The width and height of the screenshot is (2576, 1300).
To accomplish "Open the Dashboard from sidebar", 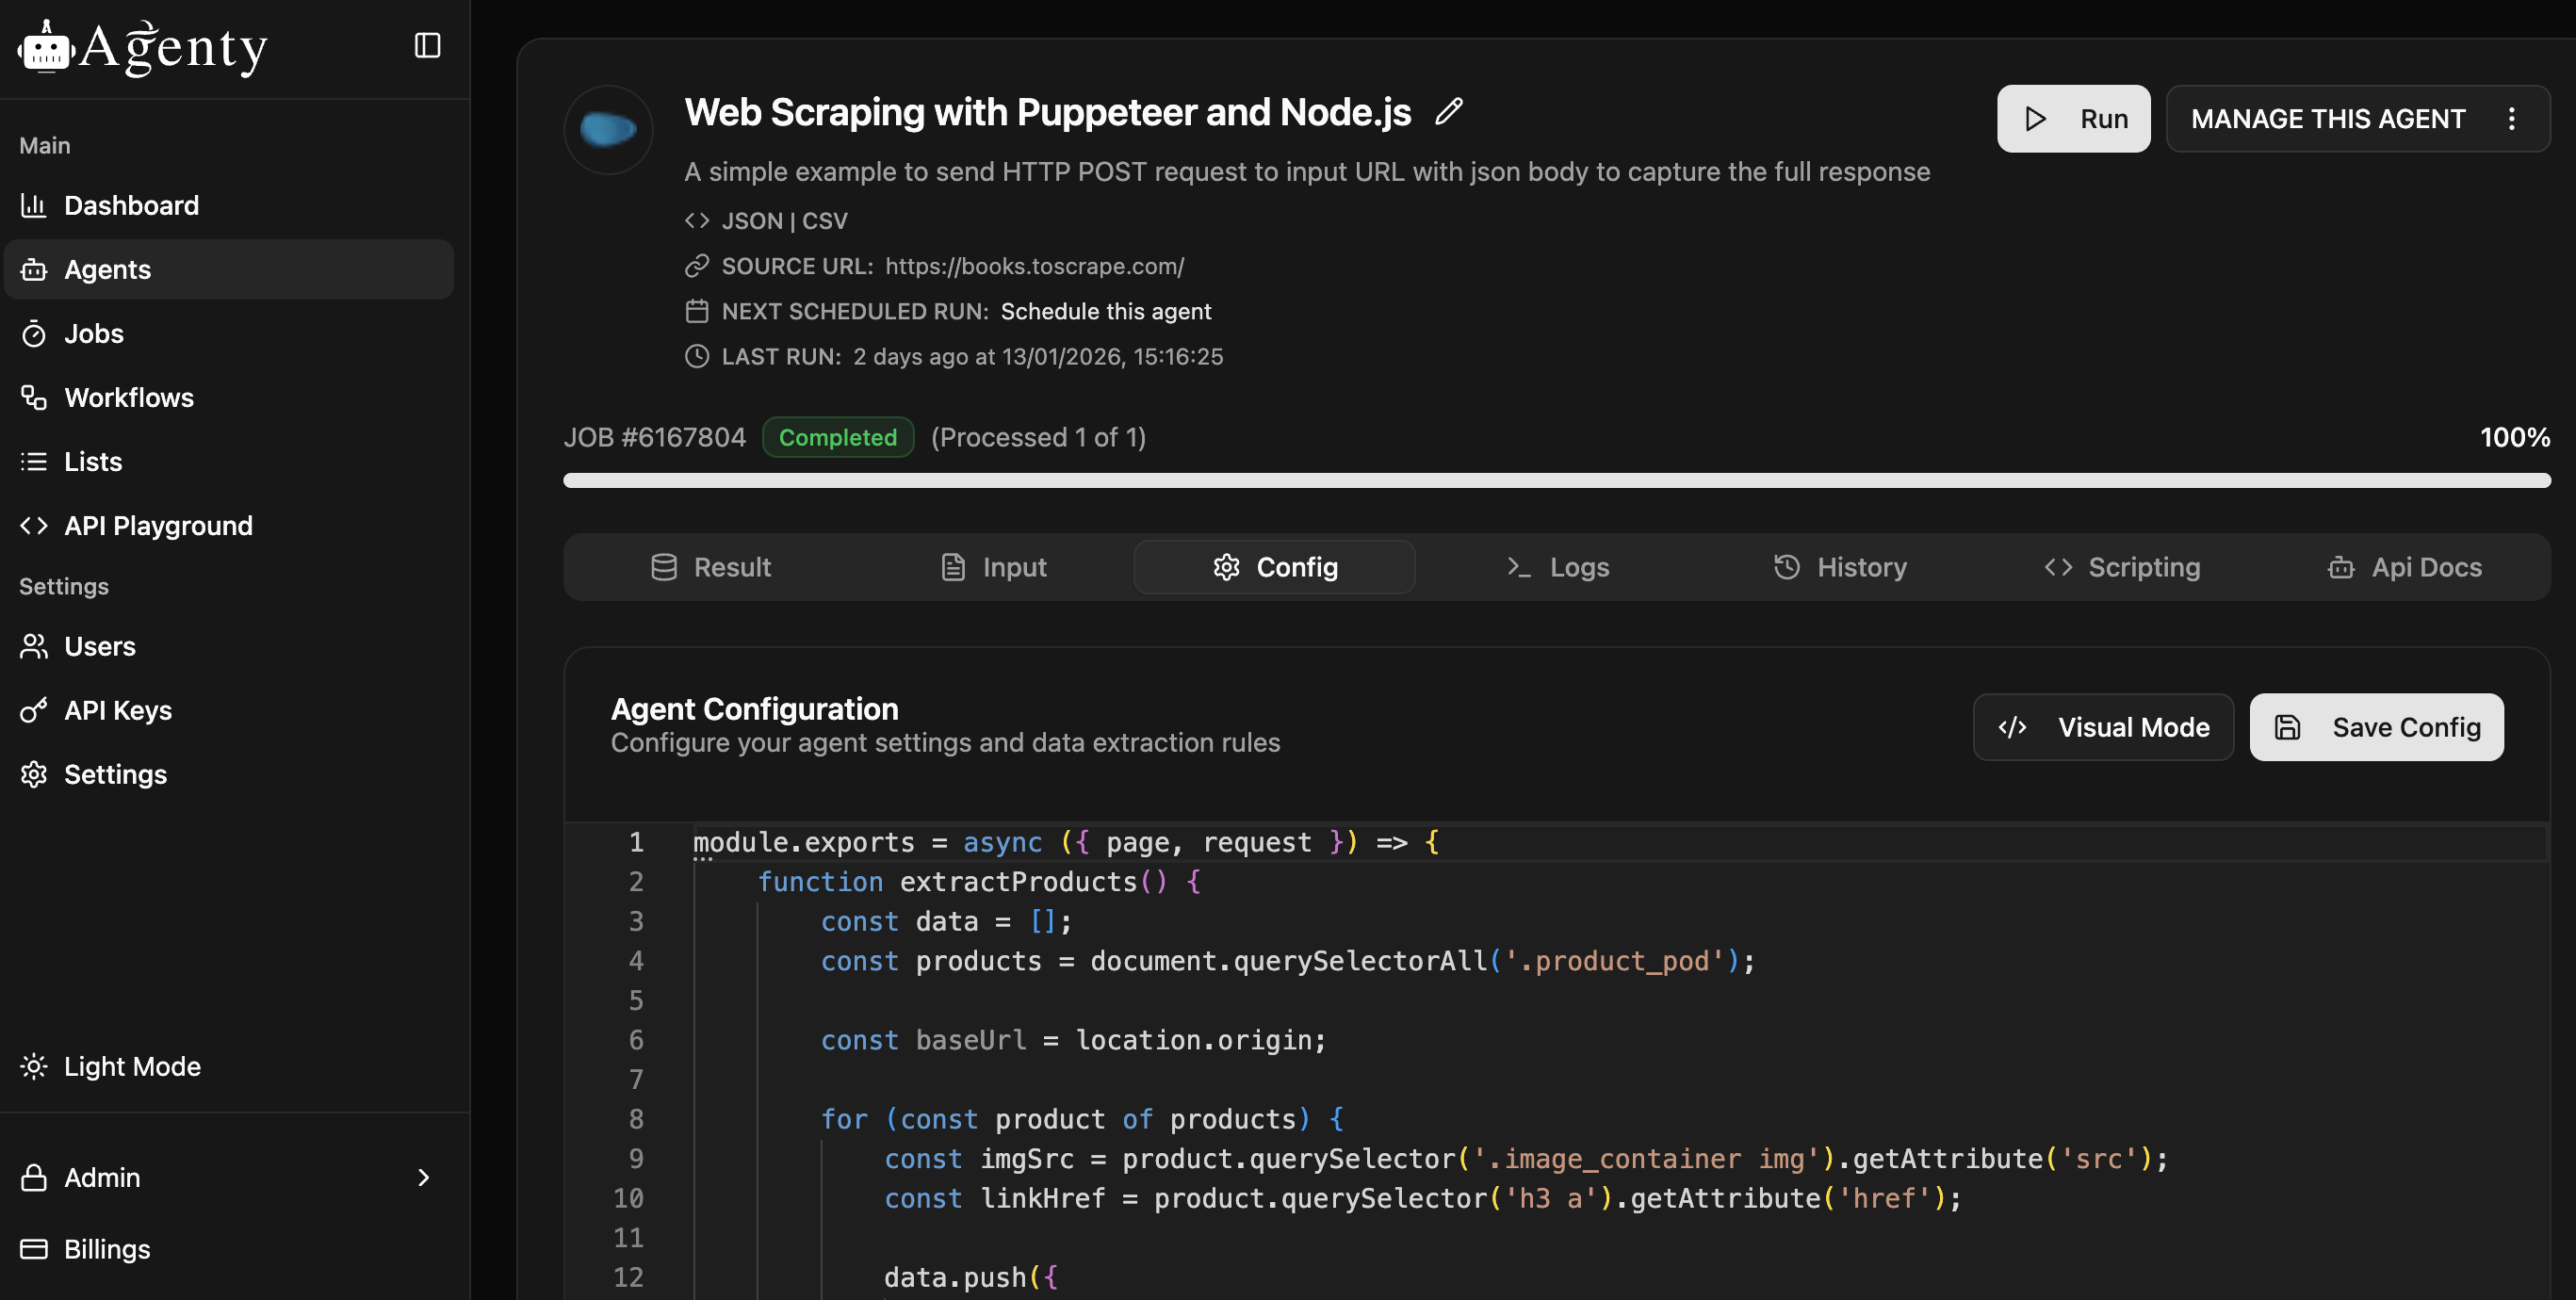I will 131,205.
